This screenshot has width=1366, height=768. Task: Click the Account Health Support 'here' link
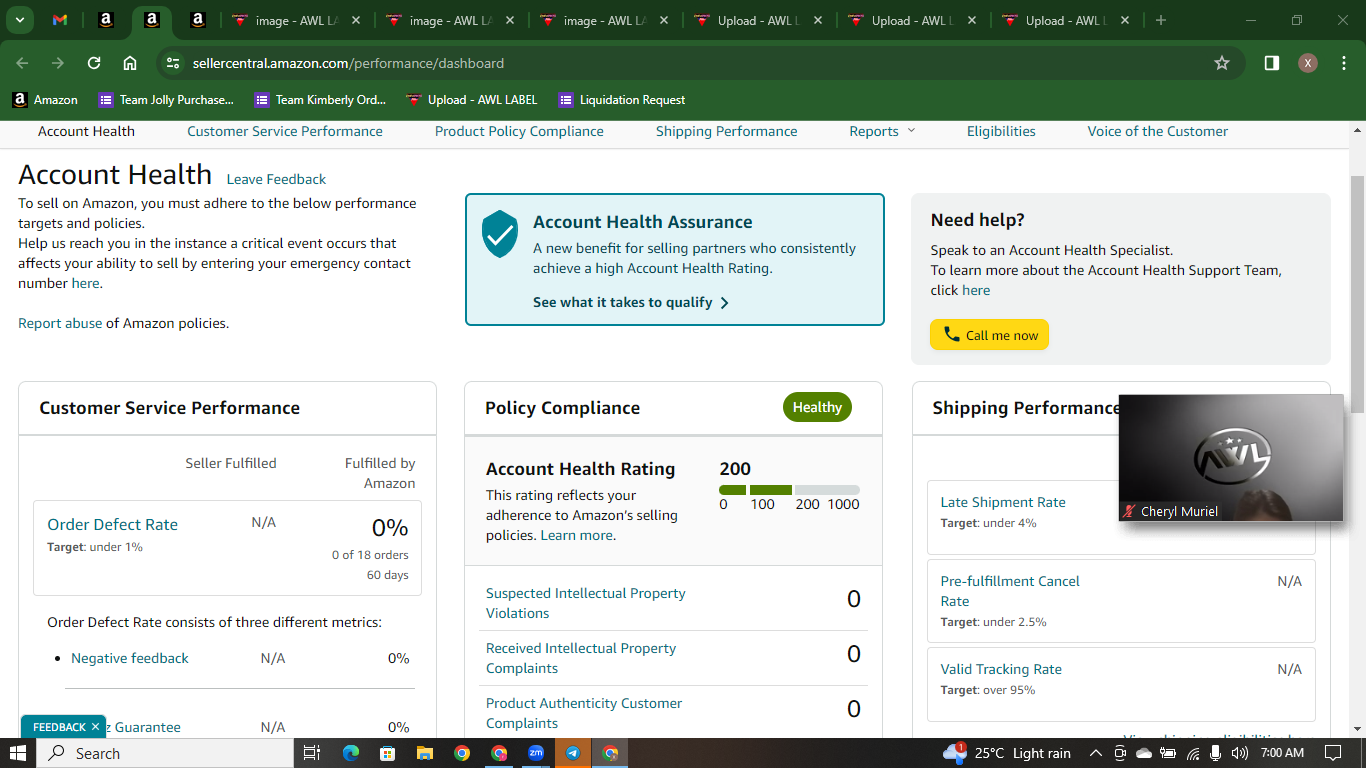tap(976, 290)
